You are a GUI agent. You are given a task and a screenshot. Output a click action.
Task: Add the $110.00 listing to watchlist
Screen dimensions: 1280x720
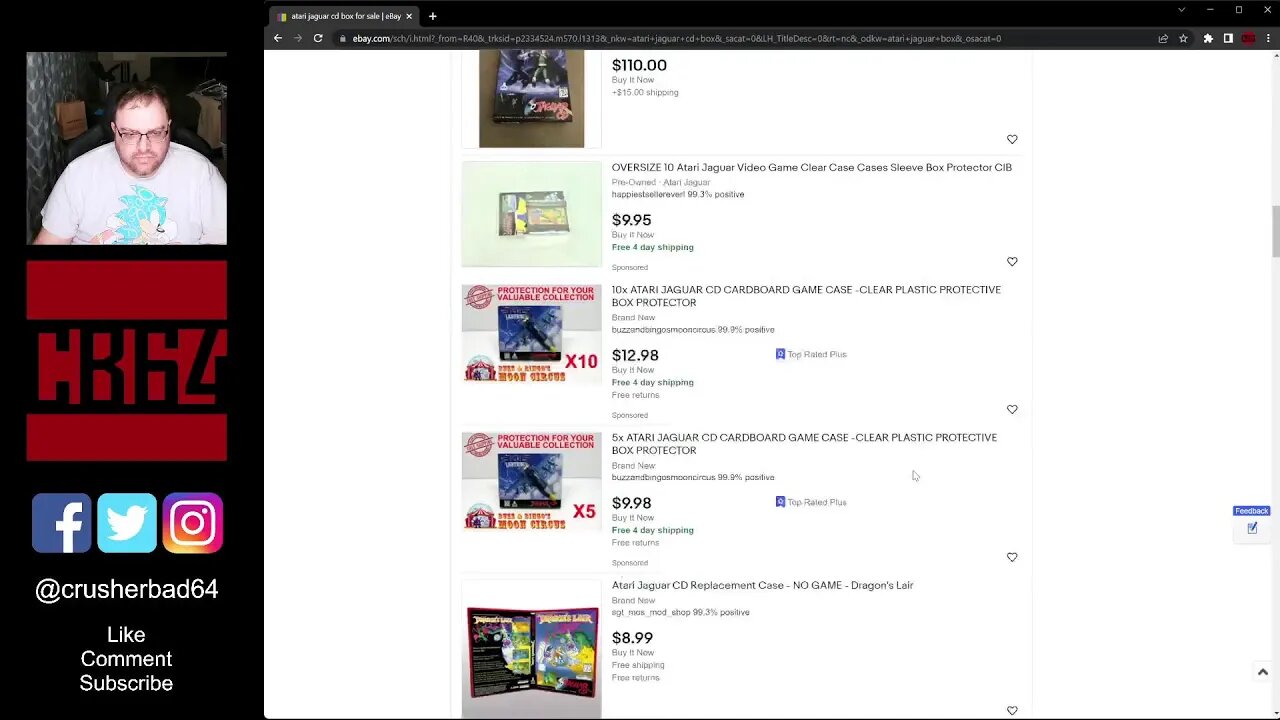1012,139
